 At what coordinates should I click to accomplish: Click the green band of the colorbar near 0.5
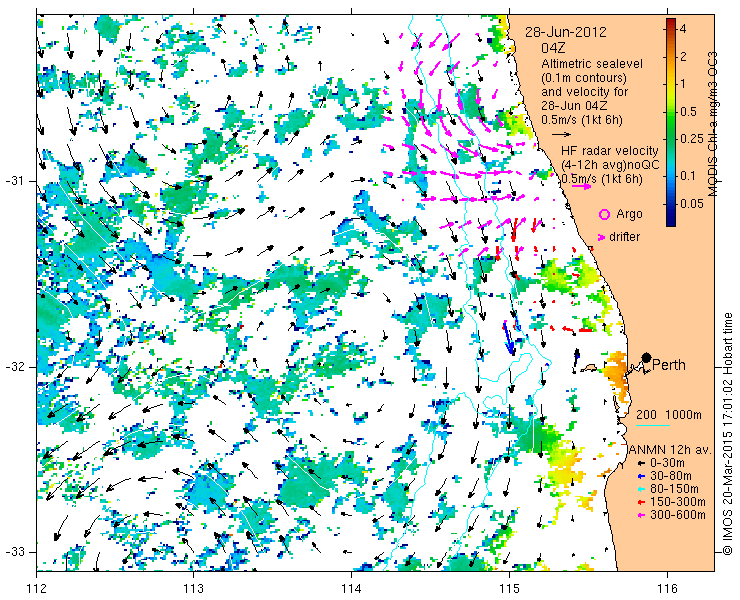671,112
